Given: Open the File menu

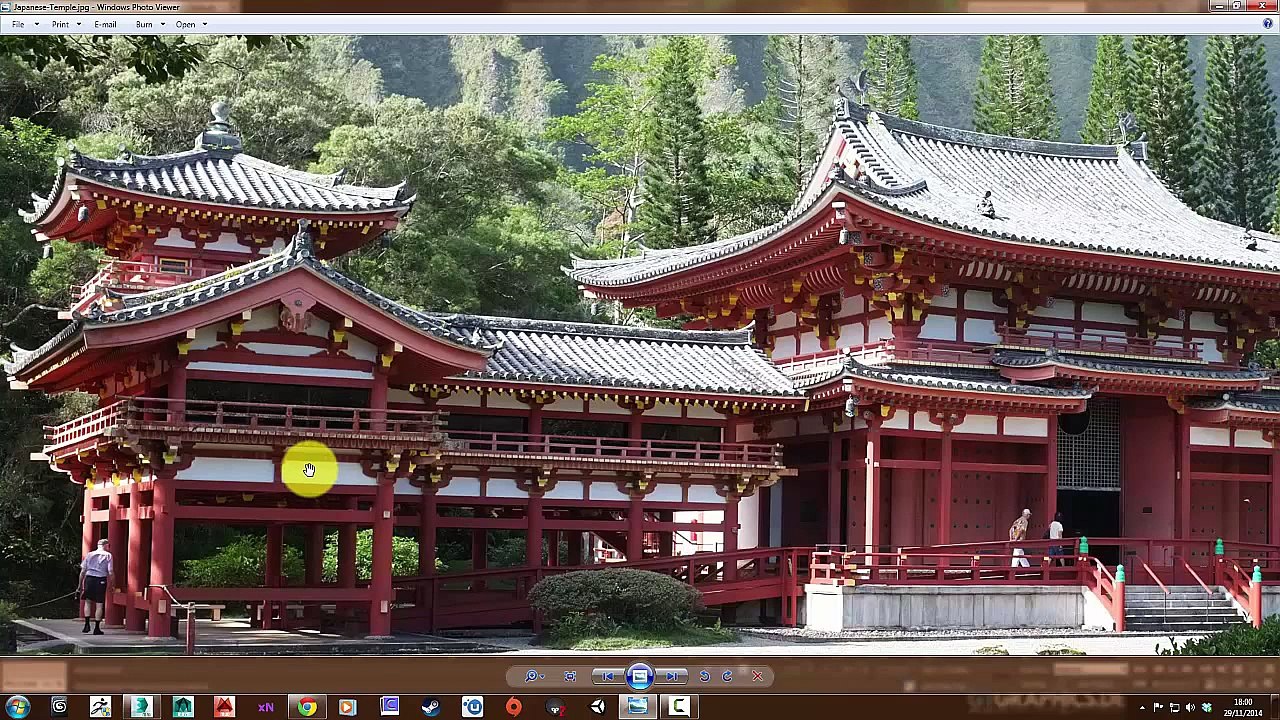Looking at the screenshot, I should [x=18, y=24].
